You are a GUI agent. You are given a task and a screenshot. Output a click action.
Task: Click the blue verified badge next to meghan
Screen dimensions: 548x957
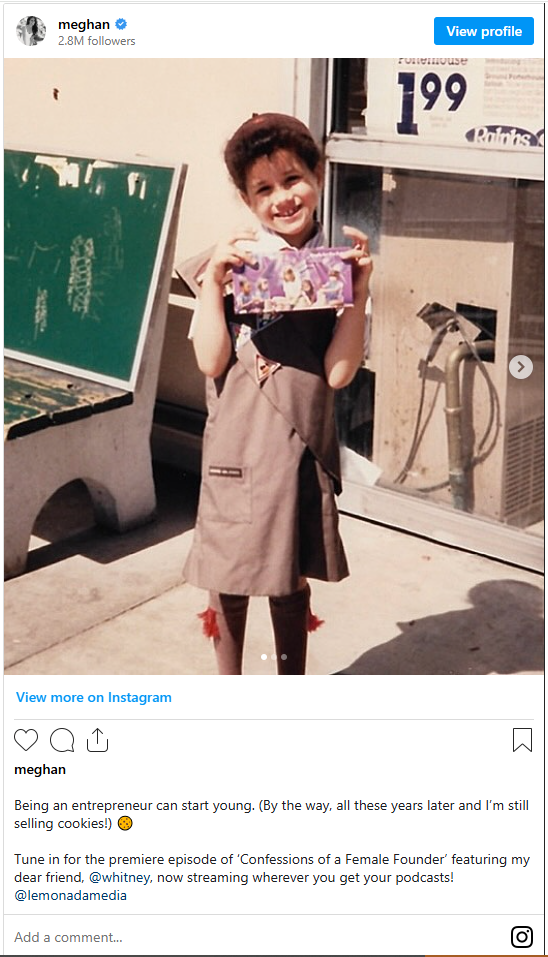click(x=121, y=24)
